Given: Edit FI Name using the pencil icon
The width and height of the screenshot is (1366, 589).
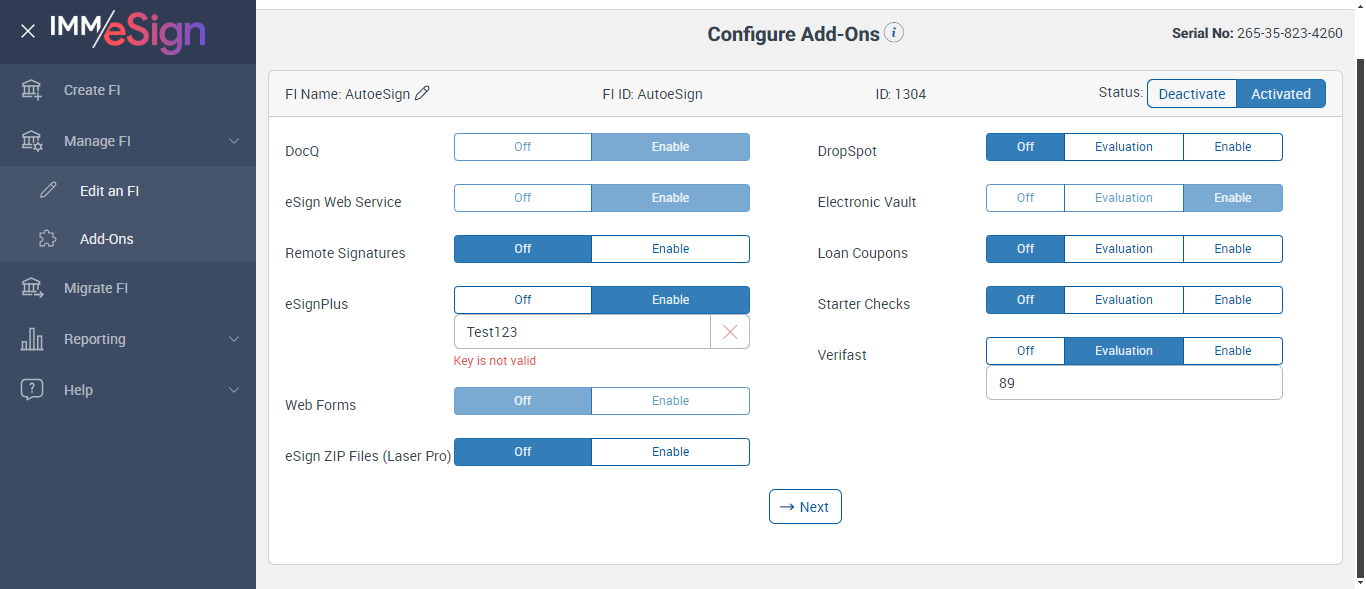Looking at the screenshot, I should click(x=422, y=93).
